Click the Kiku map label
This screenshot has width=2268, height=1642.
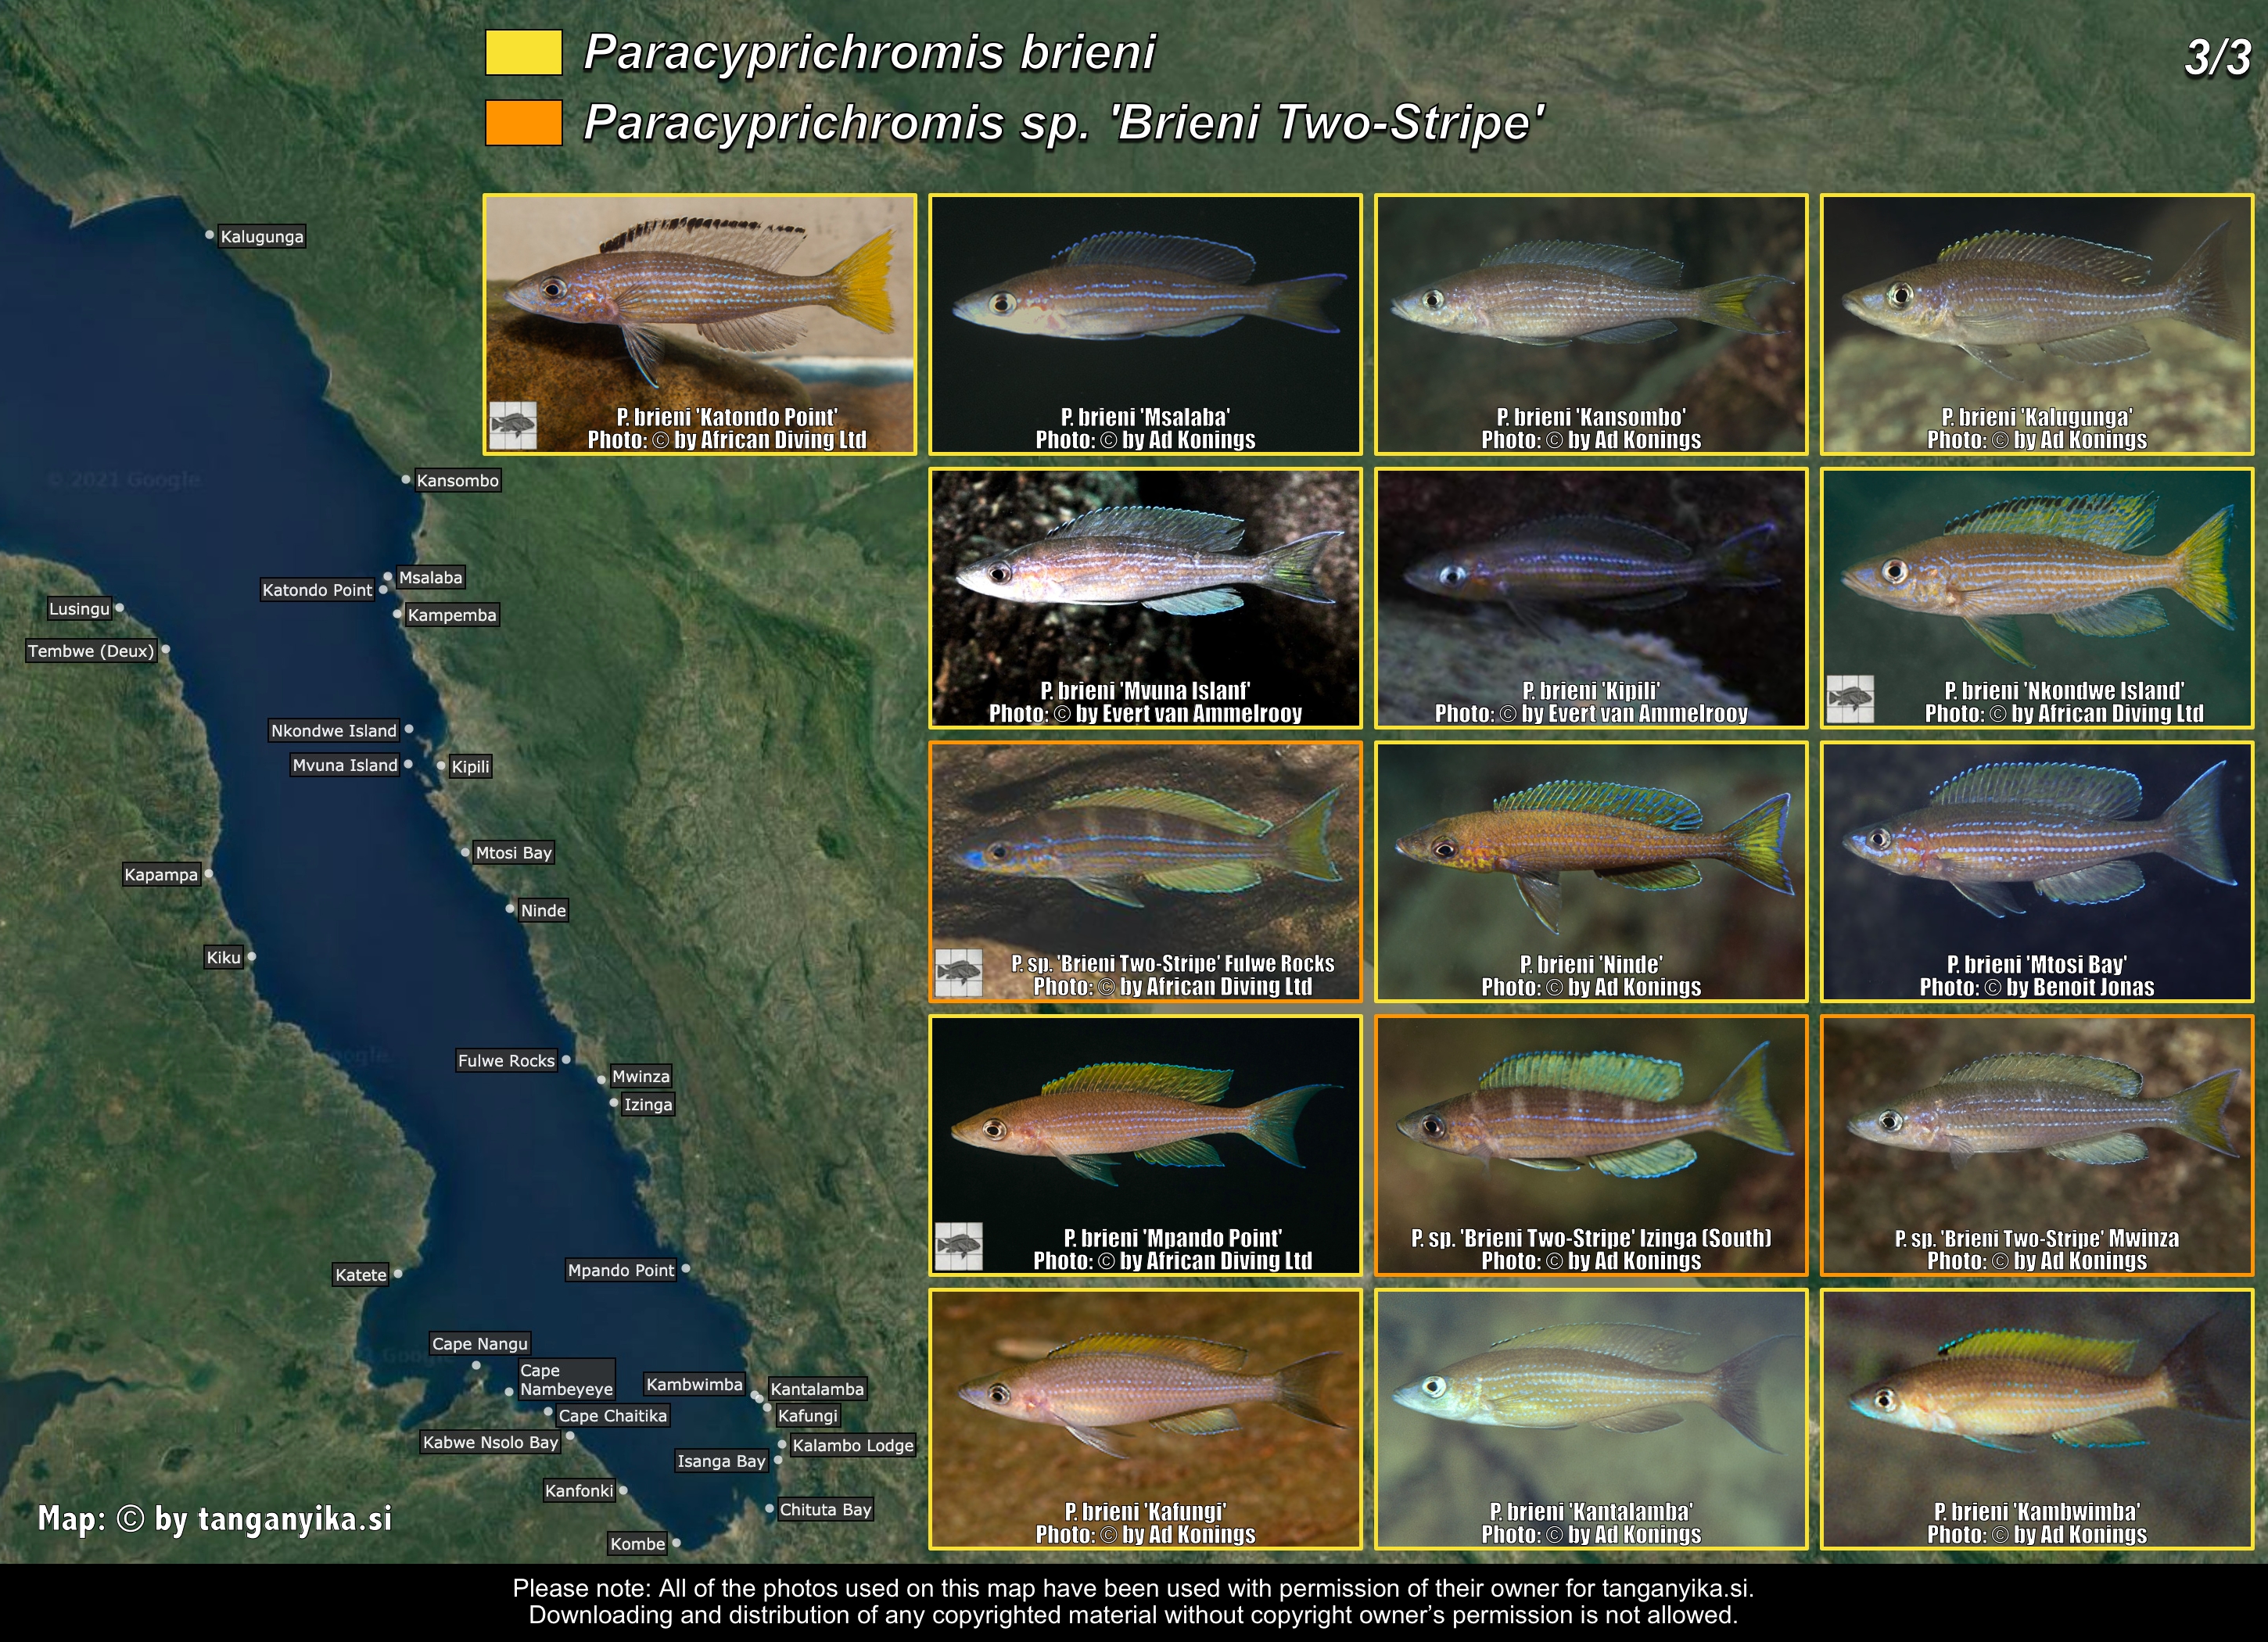coord(224,958)
